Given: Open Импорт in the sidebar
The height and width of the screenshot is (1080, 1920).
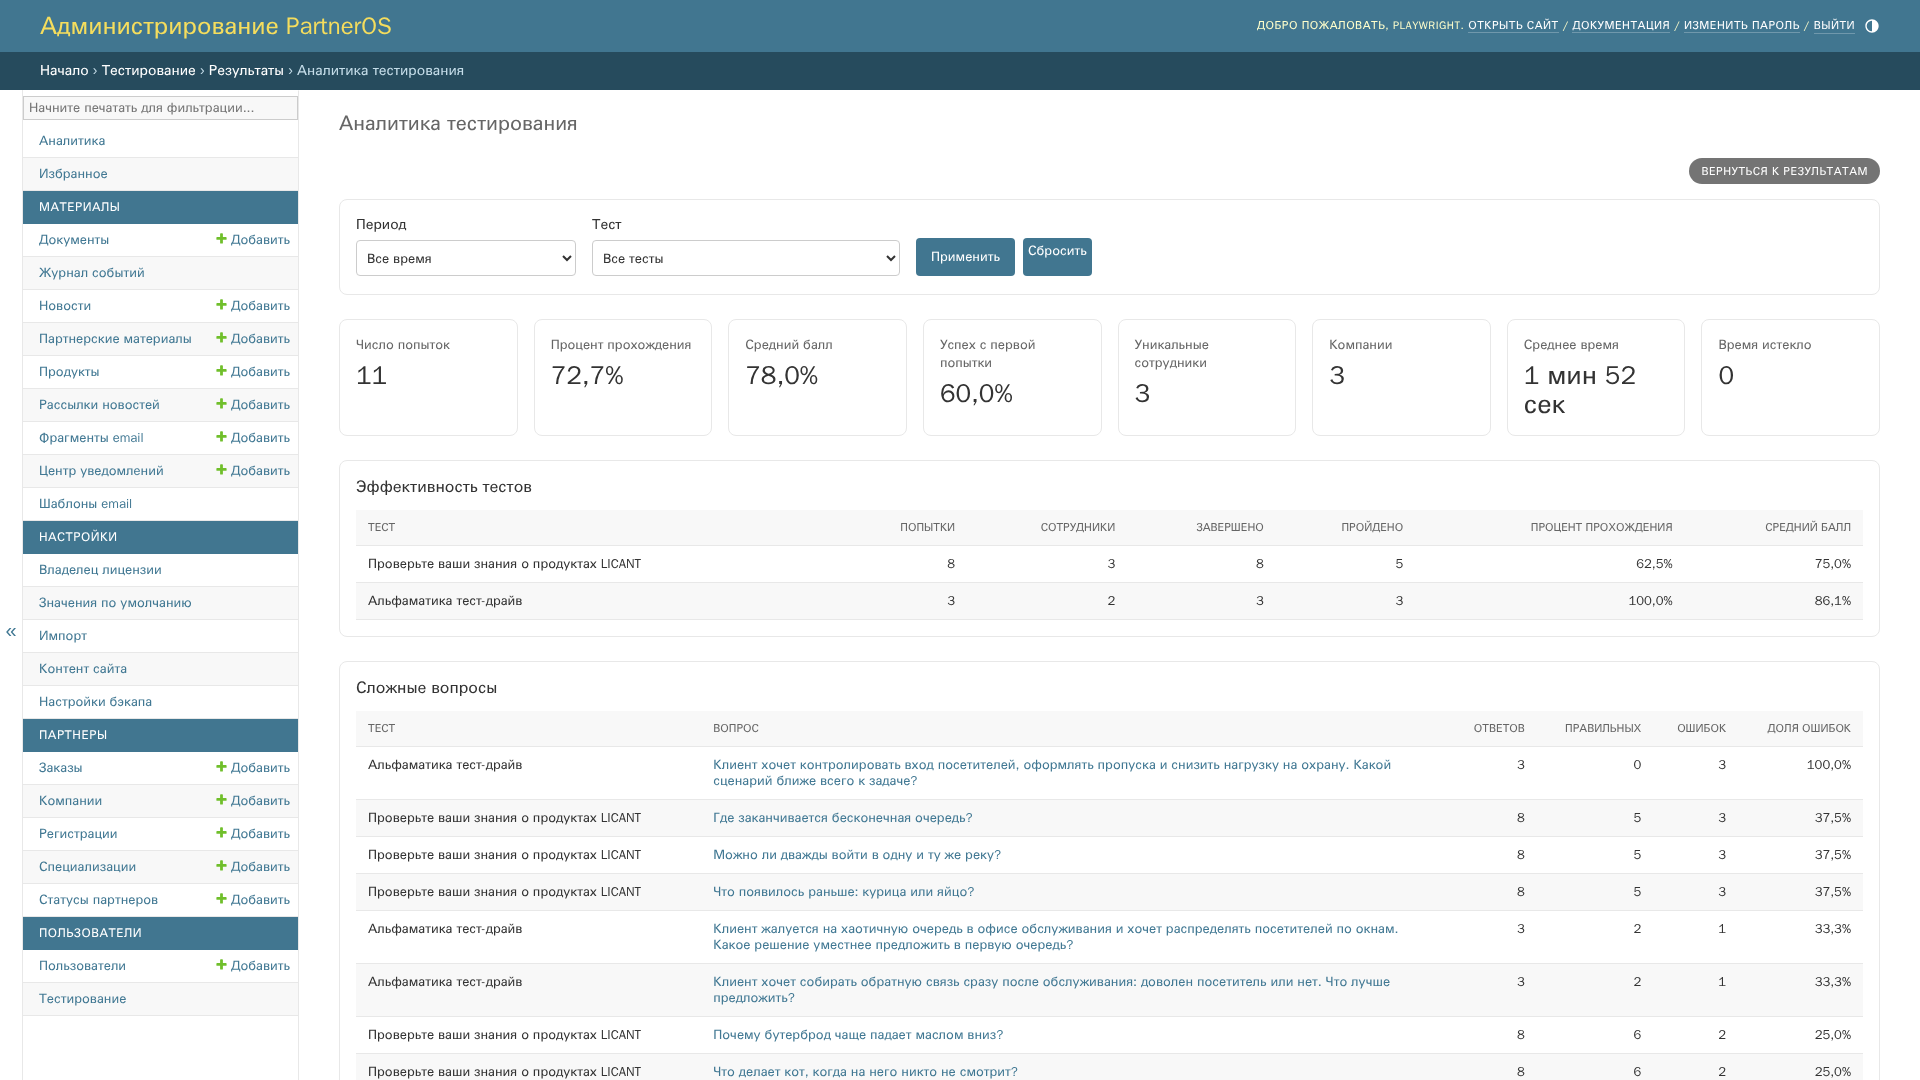Looking at the screenshot, I should 63,636.
